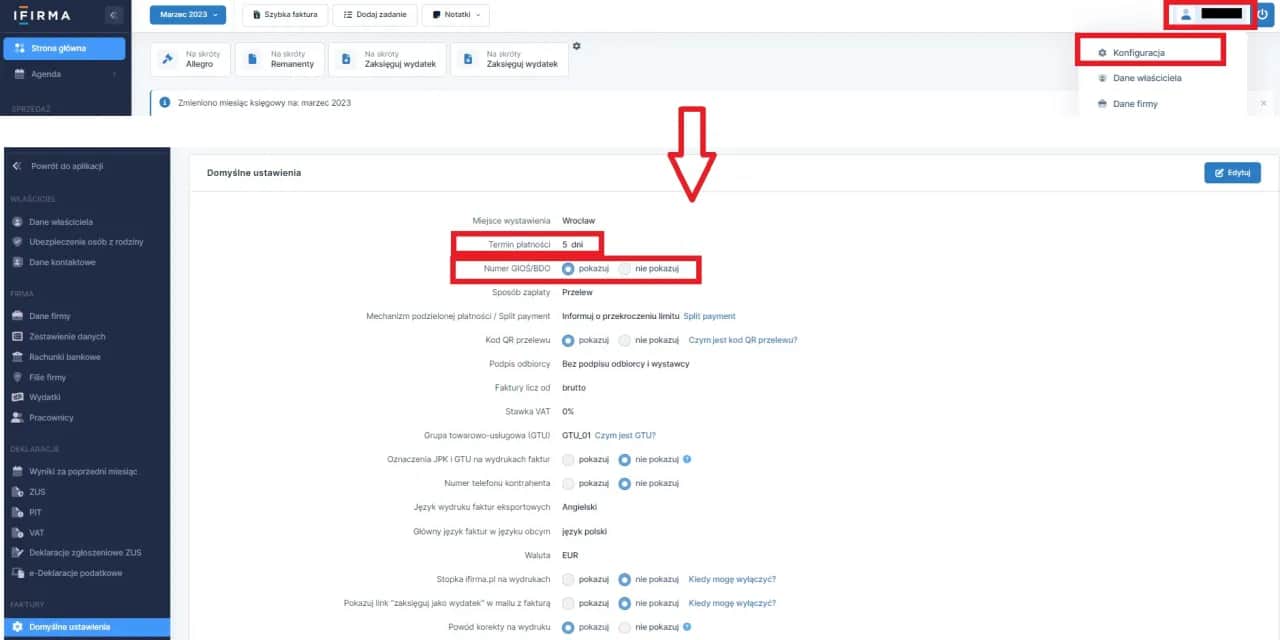Enable pokazuj for Kod QR przelewu

pos(568,340)
